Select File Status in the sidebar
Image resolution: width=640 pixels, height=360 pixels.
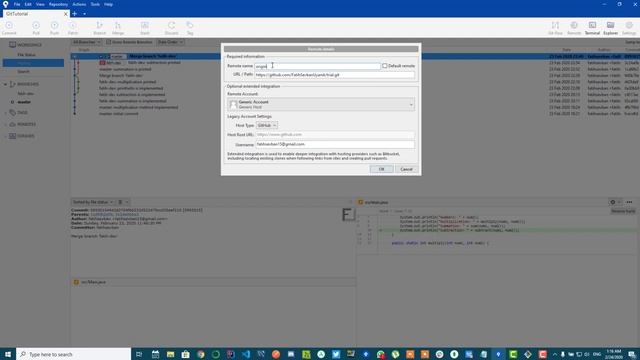point(26,55)
